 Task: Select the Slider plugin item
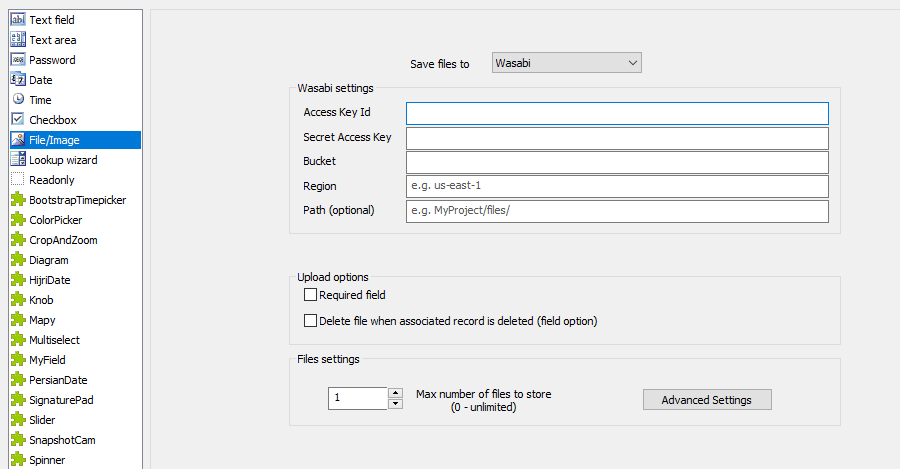point(42,420)
